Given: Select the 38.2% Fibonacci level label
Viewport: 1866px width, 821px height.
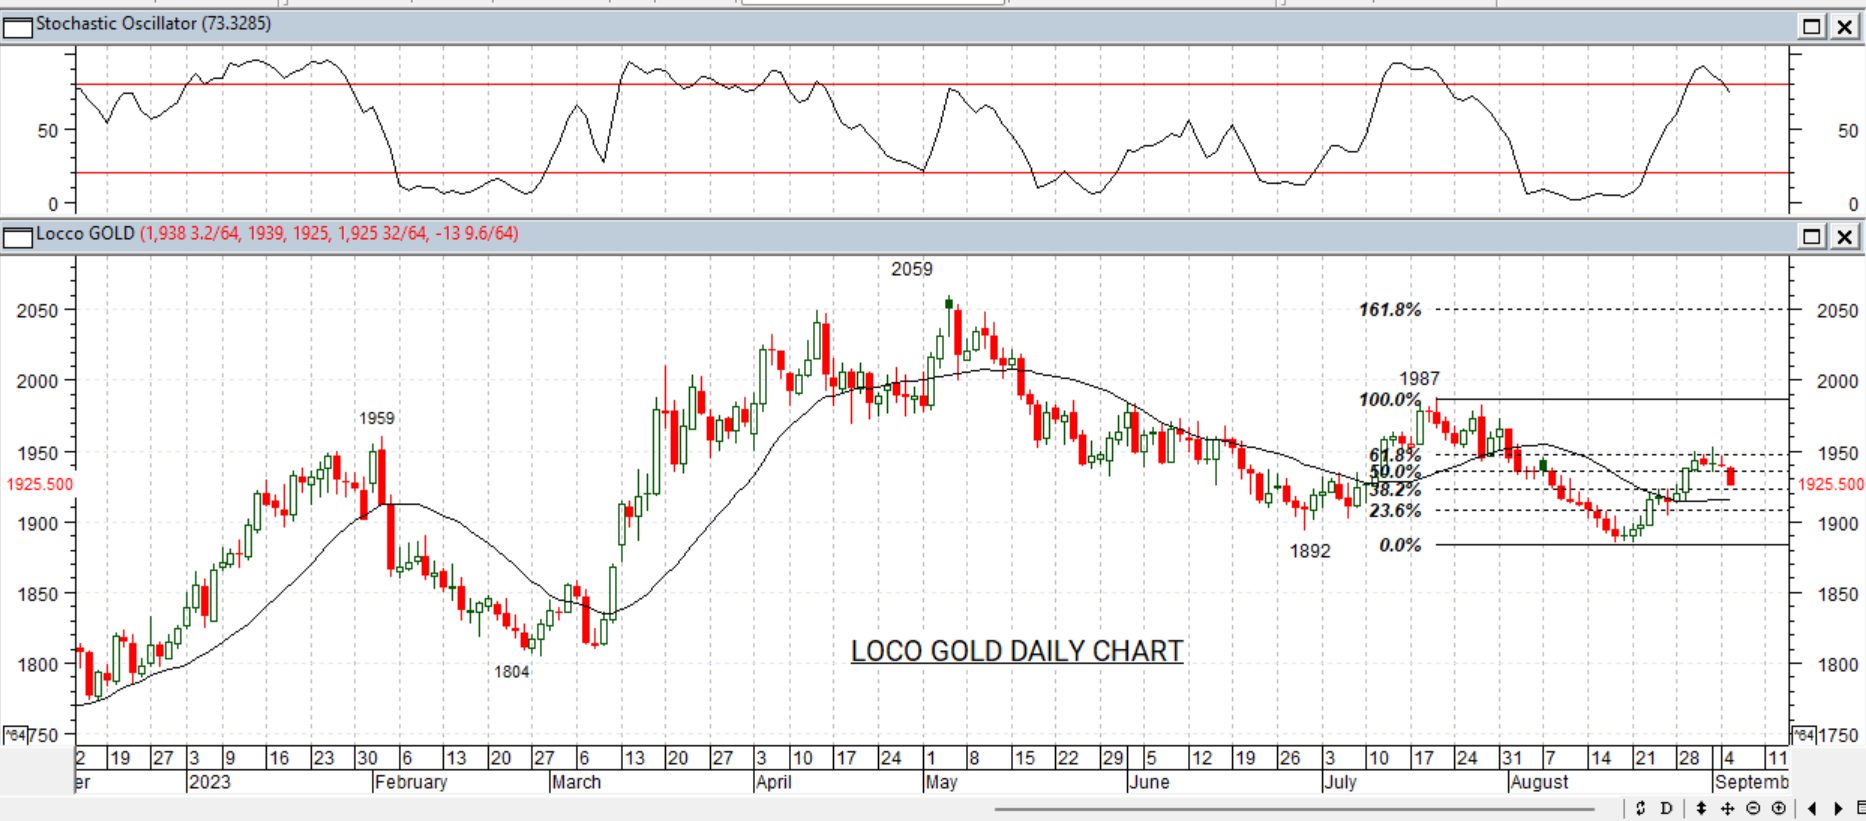Looking at the screenshot, I should 1395,490.
